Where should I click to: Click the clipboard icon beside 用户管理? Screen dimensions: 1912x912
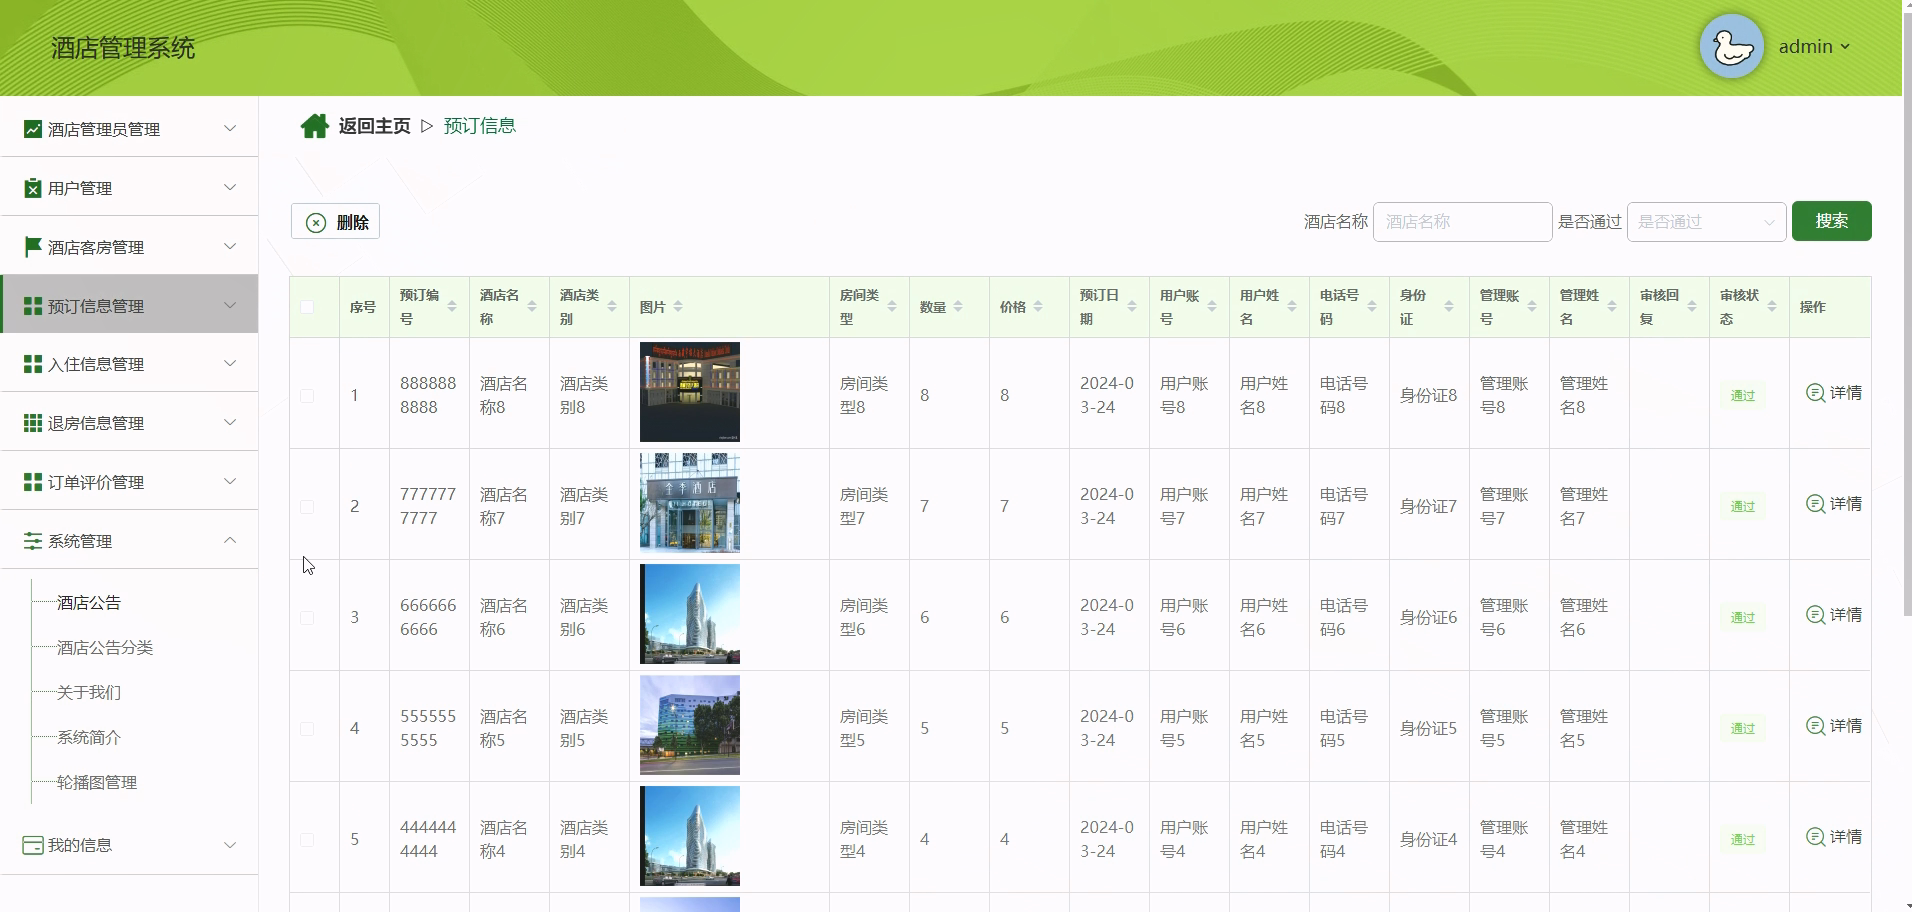[x=33, y=188]
